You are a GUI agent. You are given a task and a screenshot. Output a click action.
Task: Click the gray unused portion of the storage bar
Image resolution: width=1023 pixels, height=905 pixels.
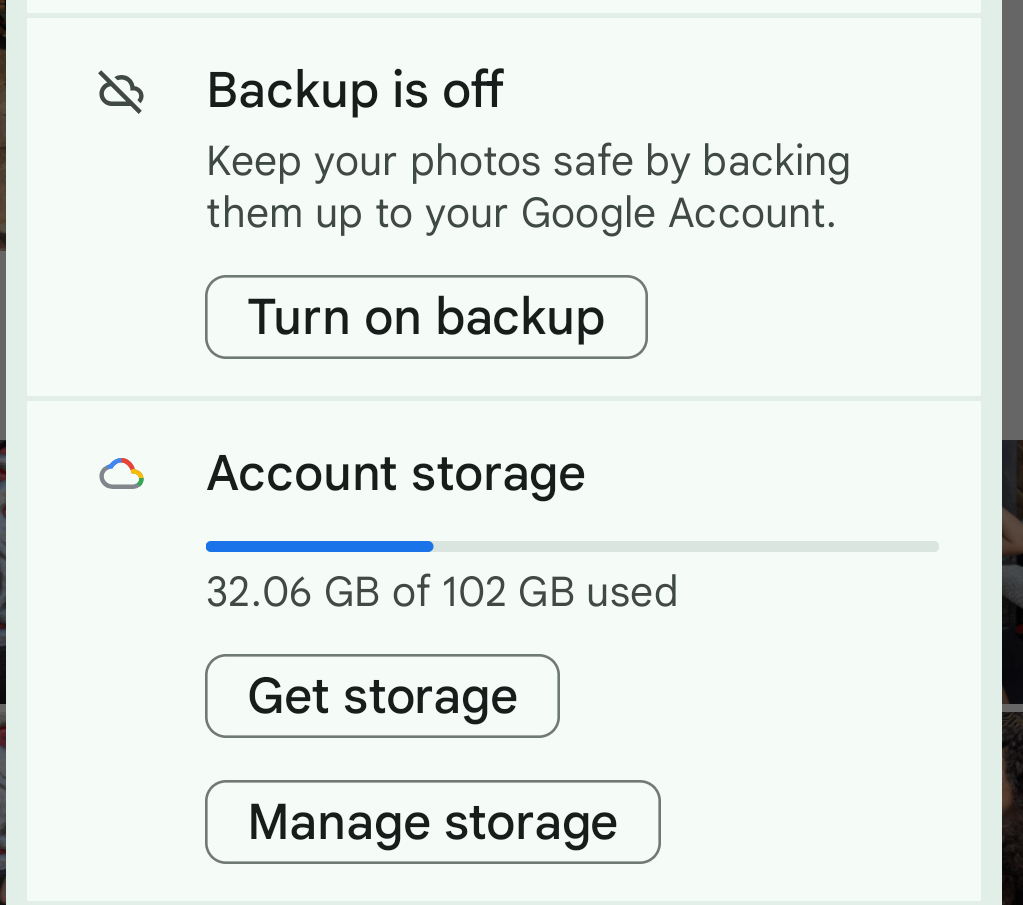click(700, 546)
